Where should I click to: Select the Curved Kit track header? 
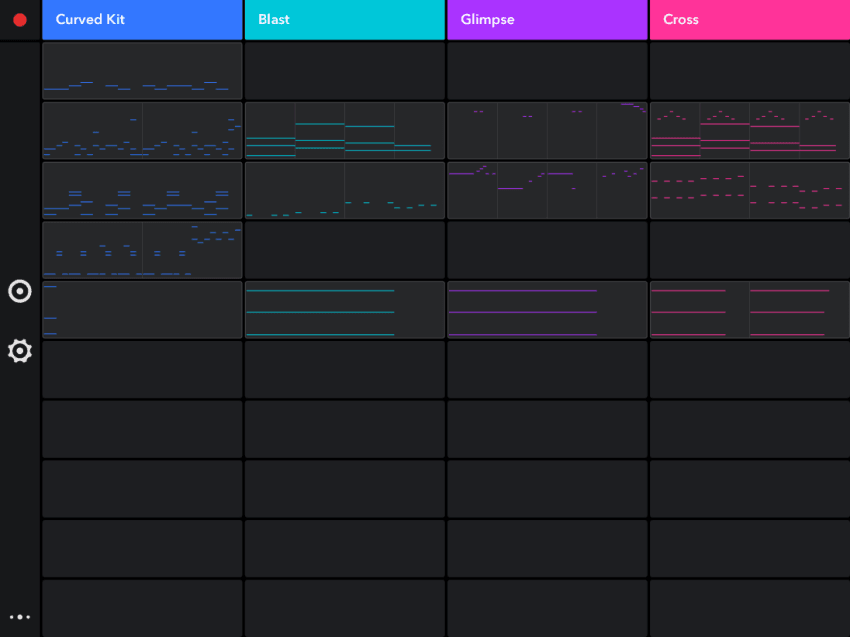(x=142, y=19)
